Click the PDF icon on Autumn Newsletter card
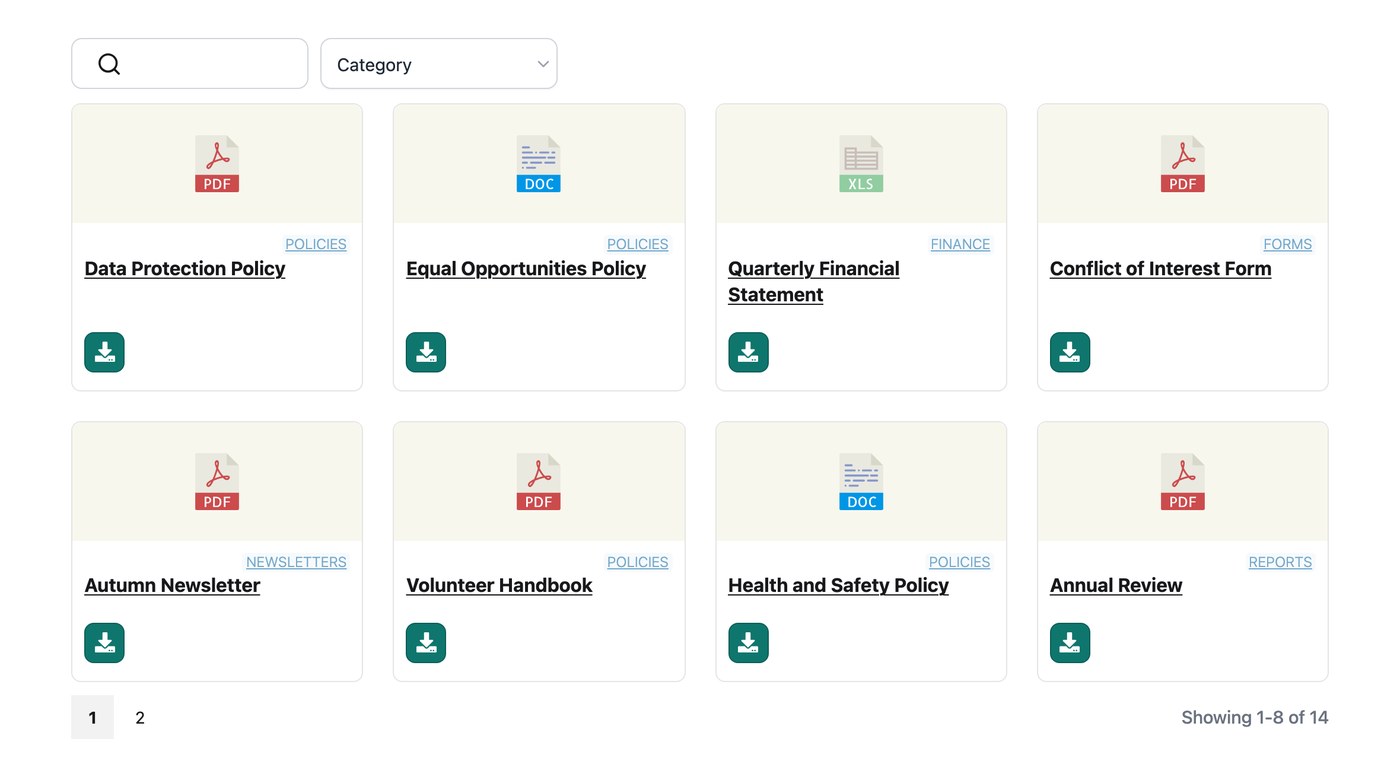The height and width of the screenshot is (777, 1400). 217,482
